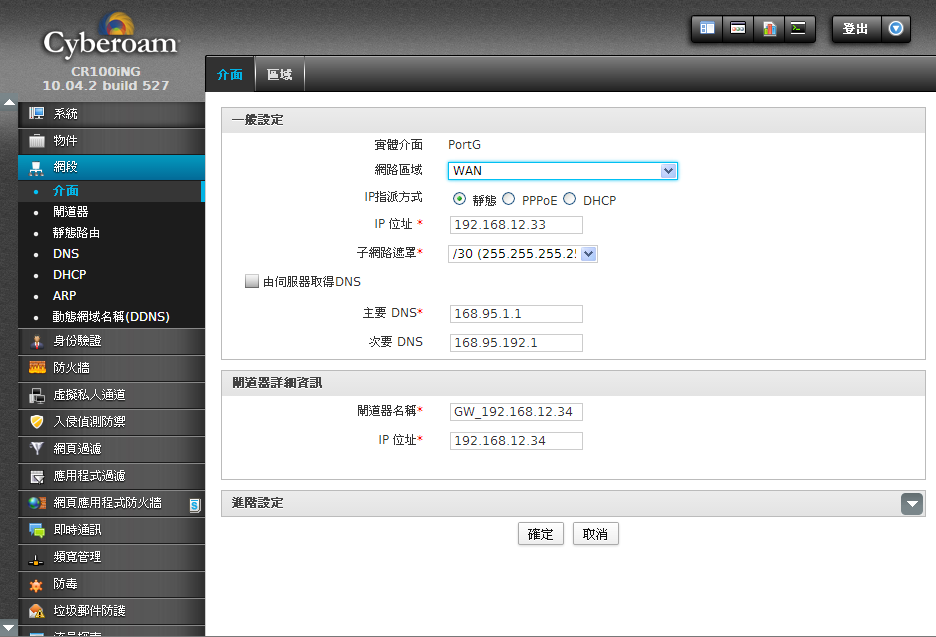Select the PPPoE radio button
Image resolution: width=936 pixels, height=637 pixels.
point(509,199)
